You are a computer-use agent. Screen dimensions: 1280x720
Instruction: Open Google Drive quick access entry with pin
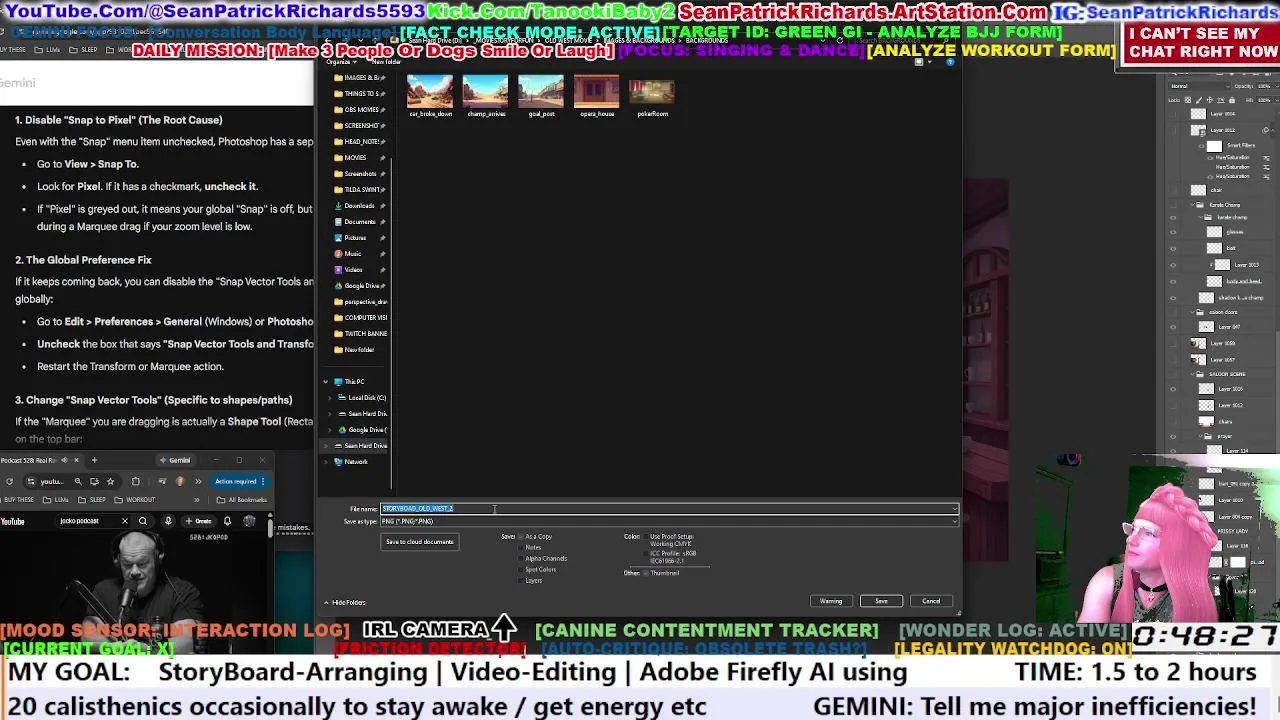[x=360, y=285]
